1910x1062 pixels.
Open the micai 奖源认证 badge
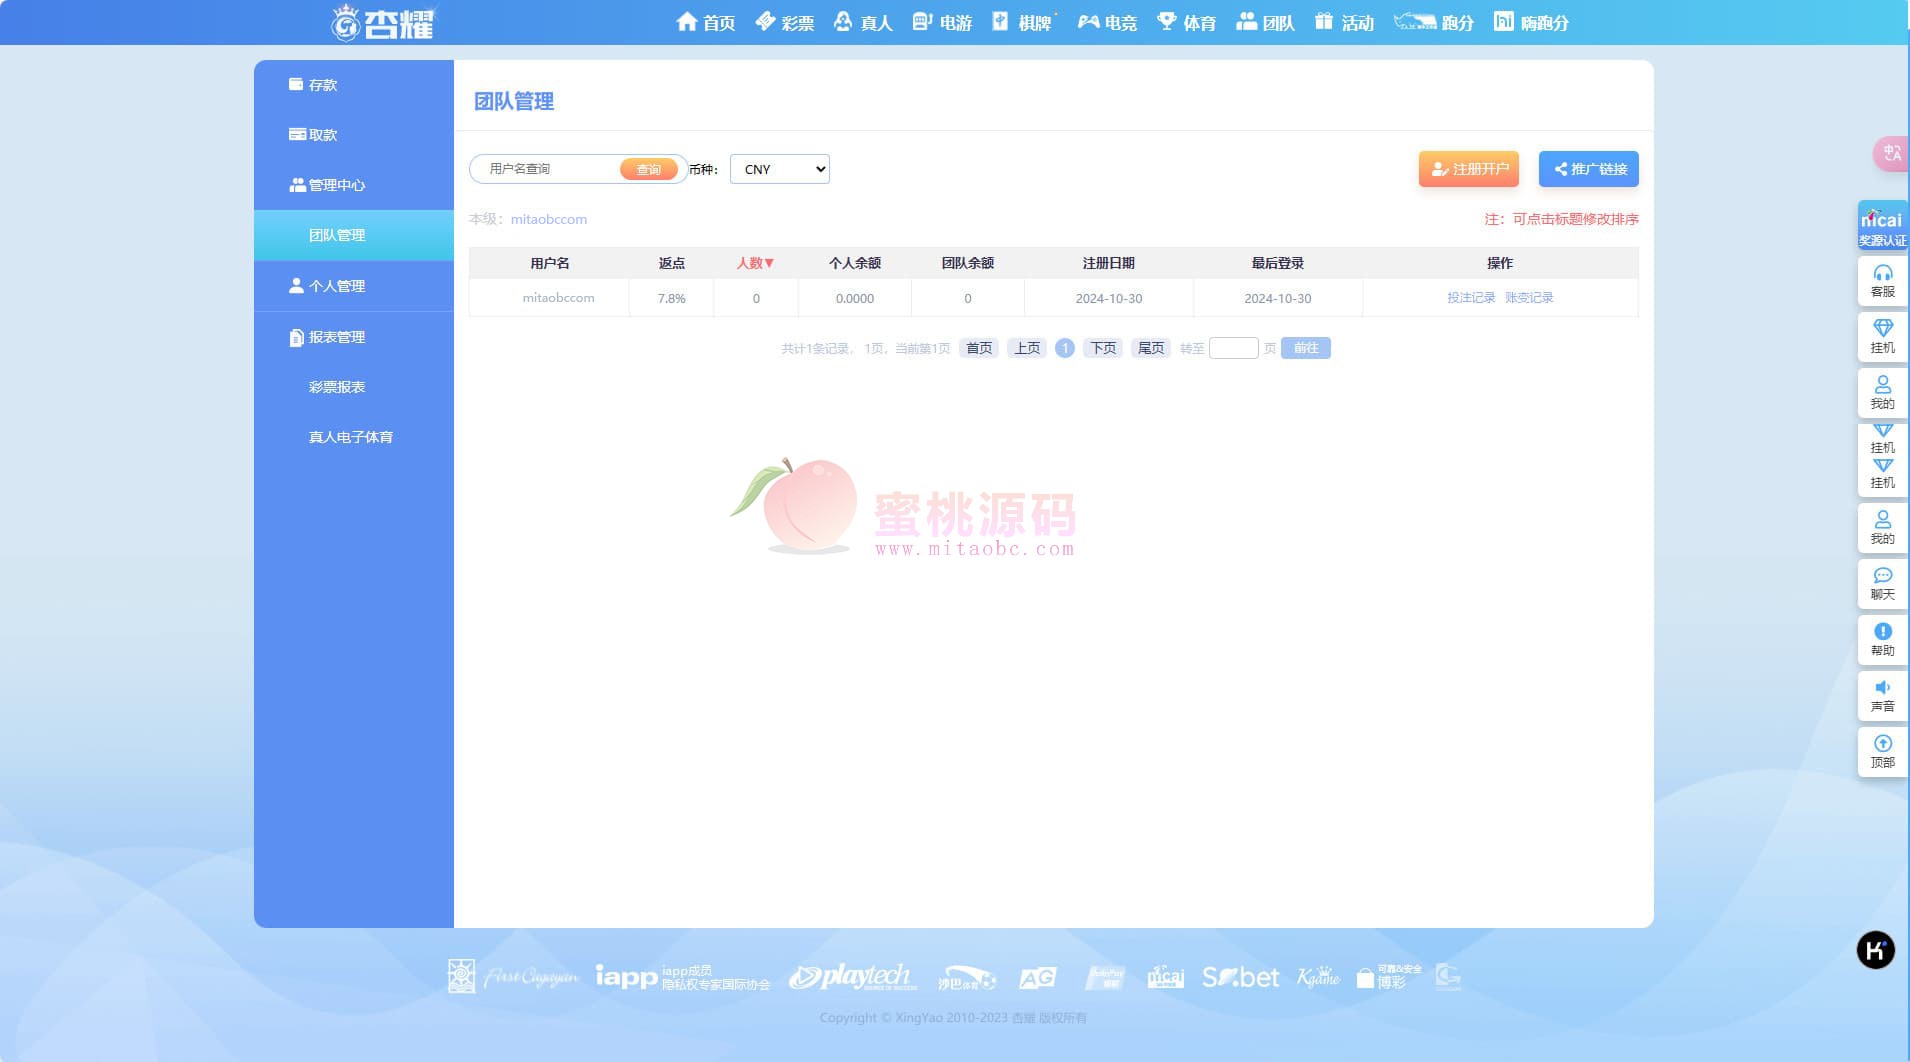[1882, 227]
